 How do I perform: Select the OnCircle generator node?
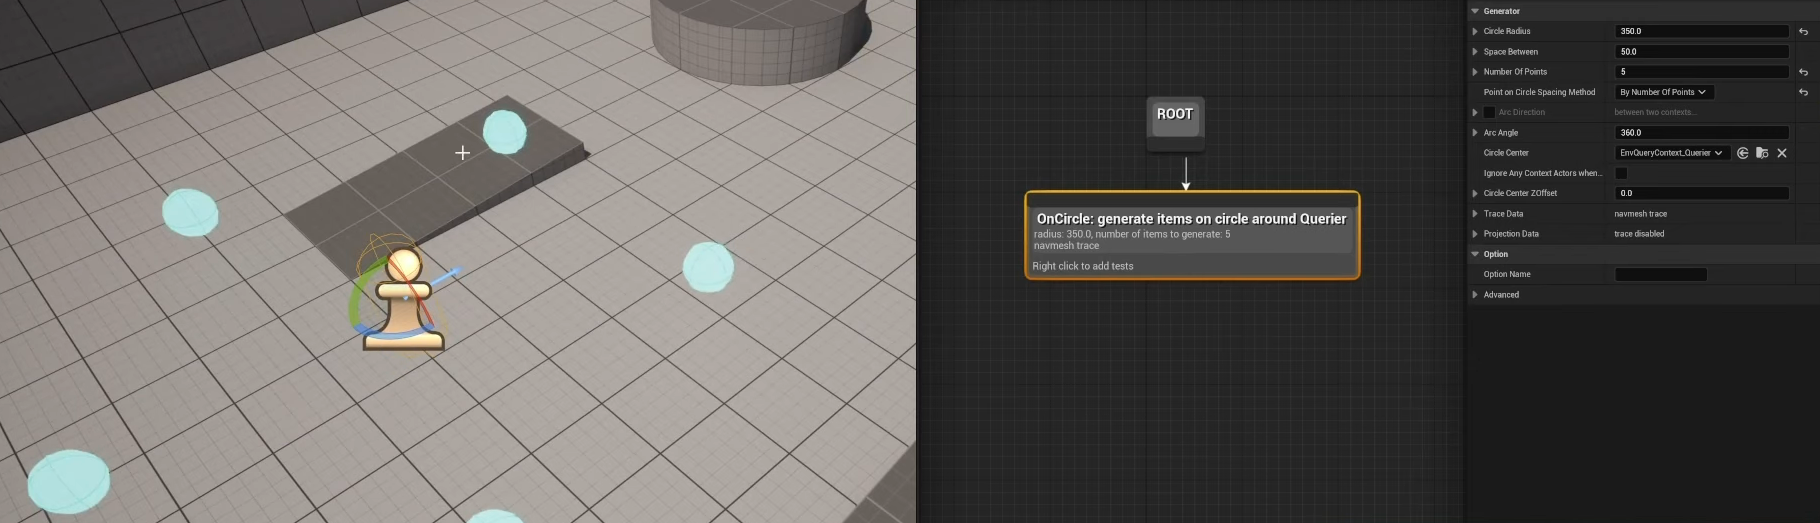click(1191, 219)
